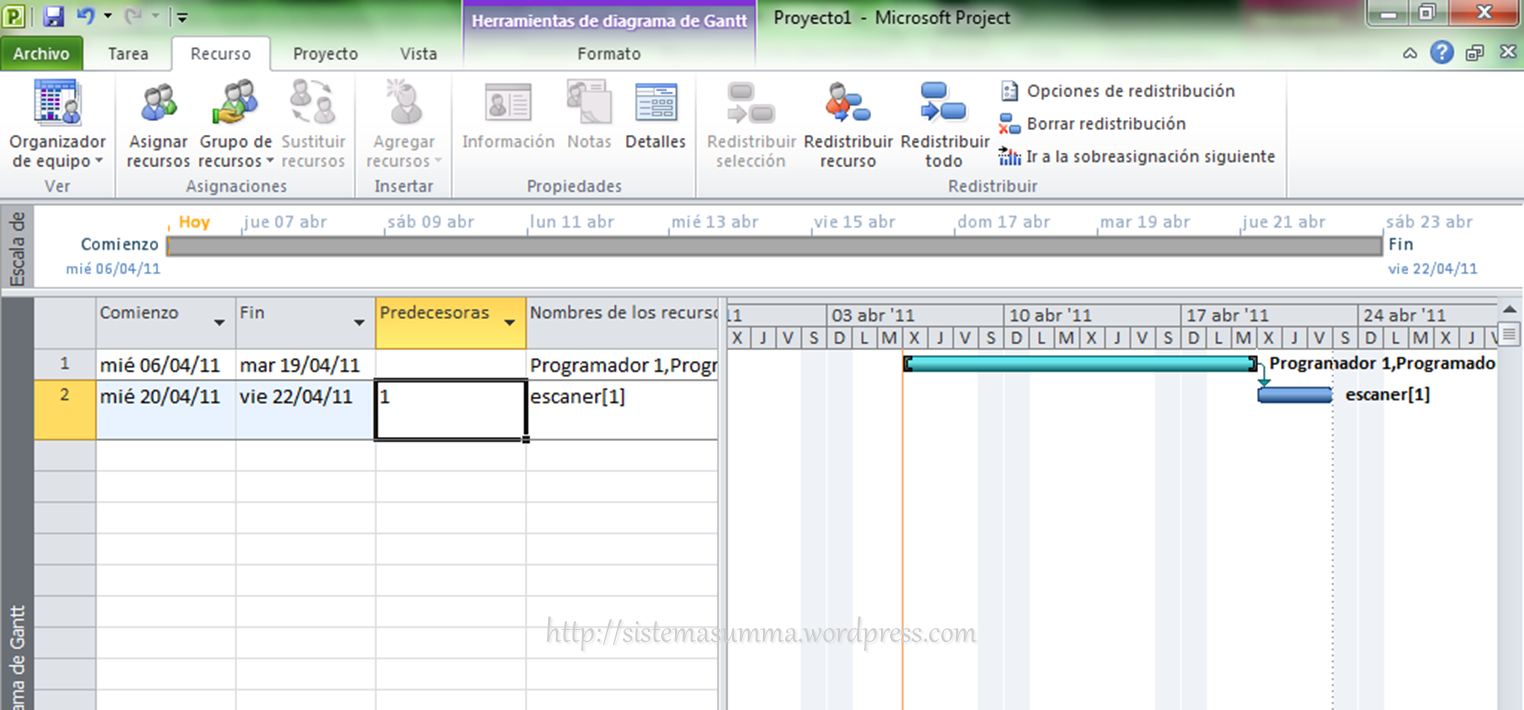
Task: Open the Comienzo column filter dropdown
Action: pyautogui.click(x=219, y=323)
